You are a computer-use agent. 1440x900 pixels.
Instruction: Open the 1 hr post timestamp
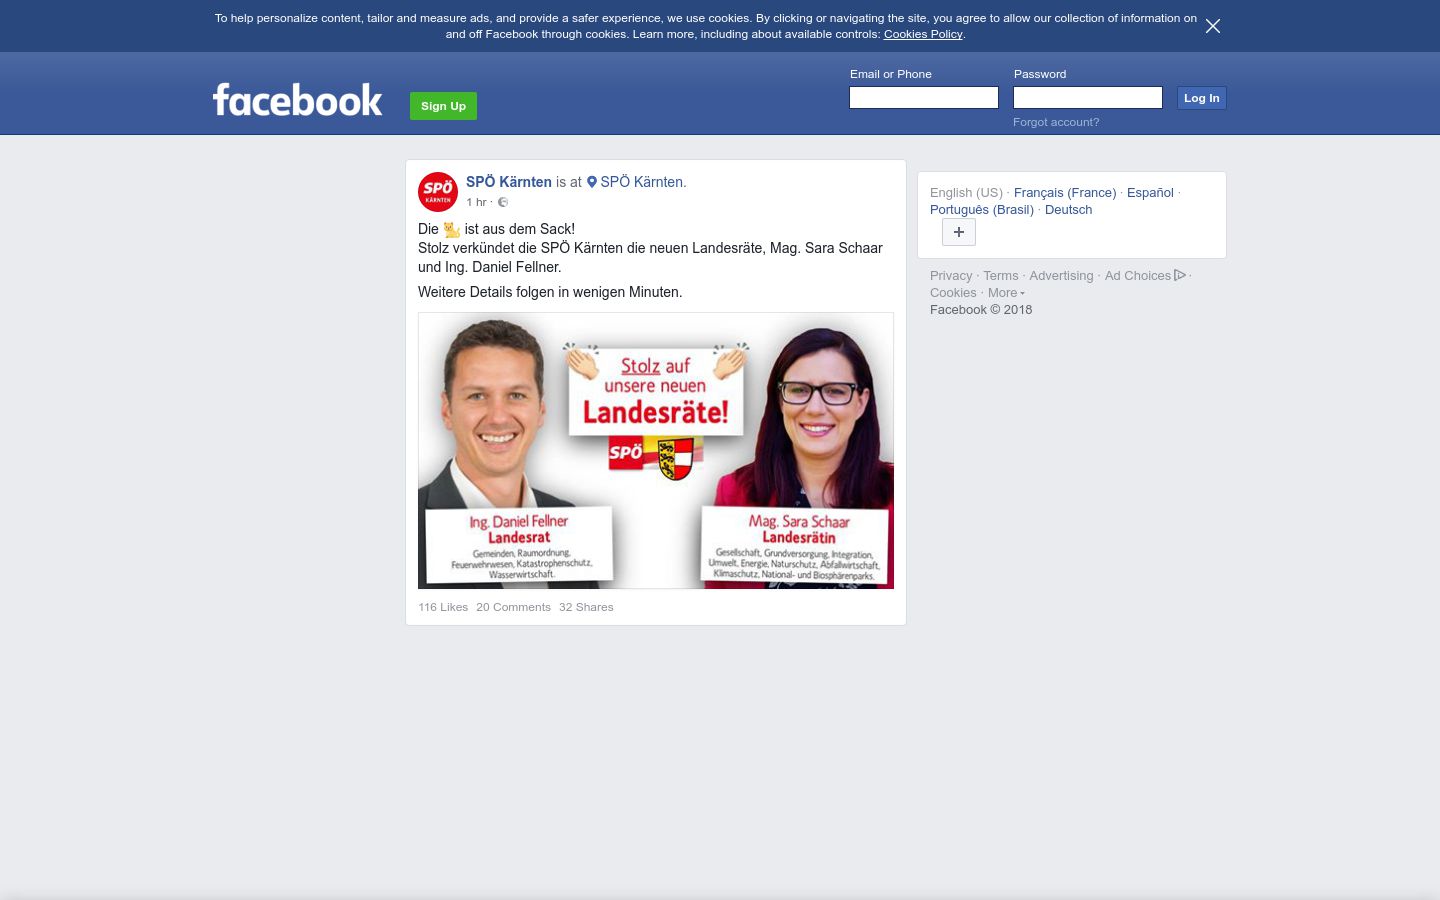[x=476, y=202]
